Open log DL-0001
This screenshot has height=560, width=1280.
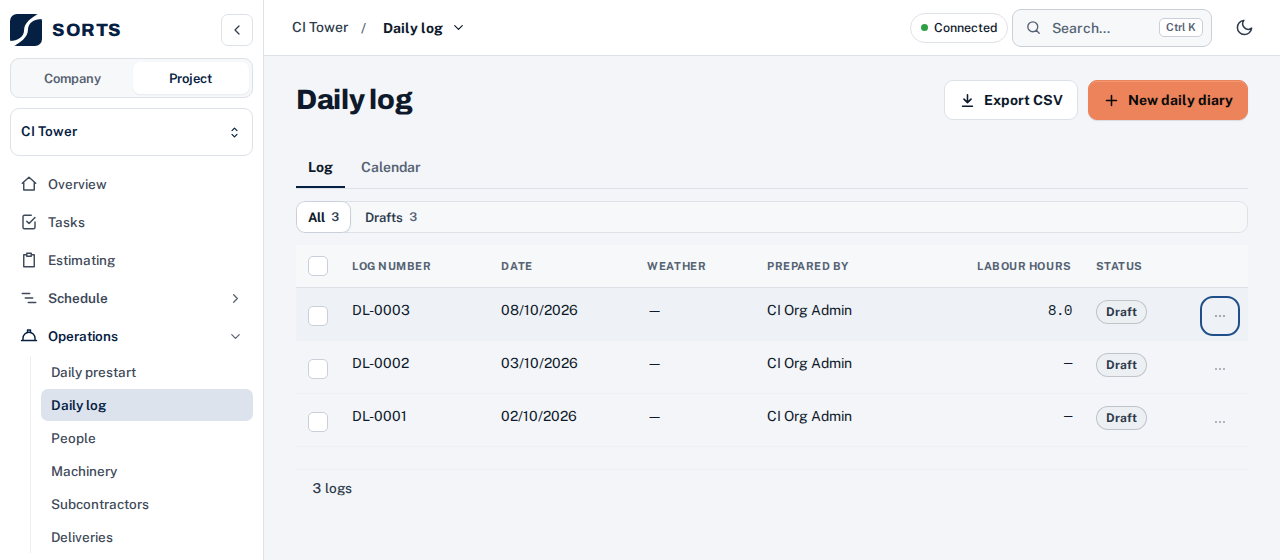(x=379, y=416)
